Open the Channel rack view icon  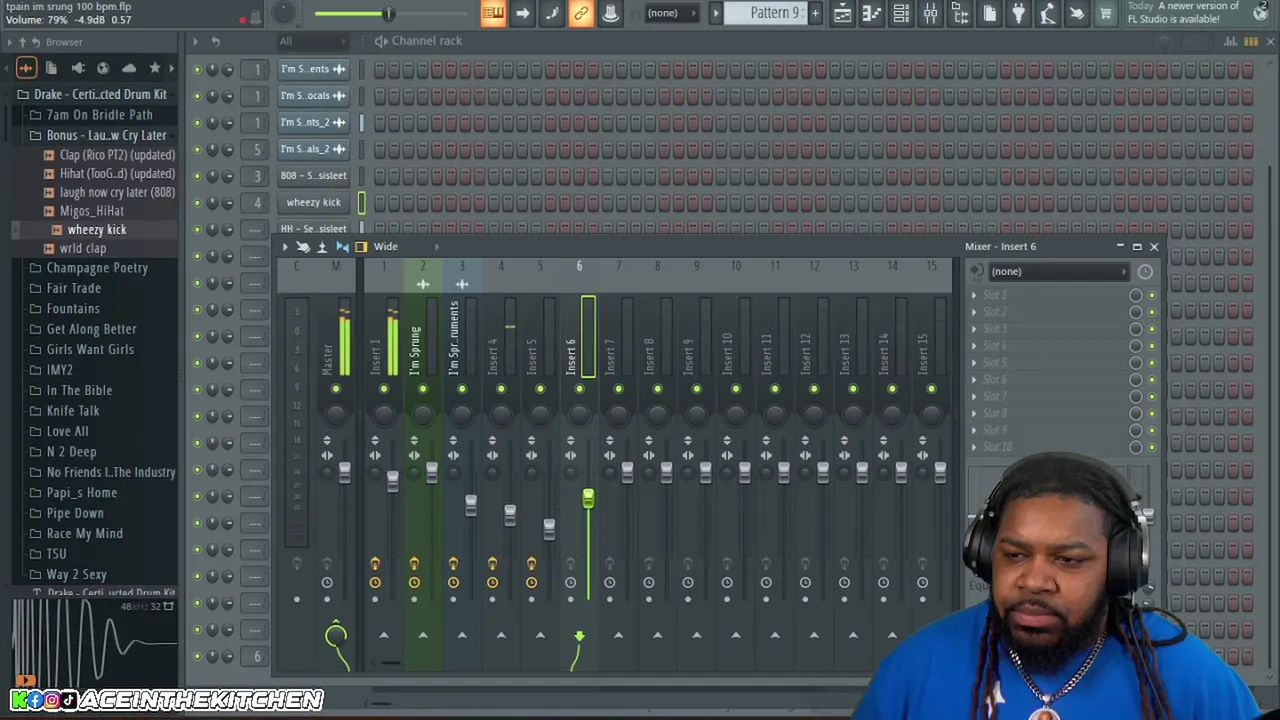click(x=901, y=13)
